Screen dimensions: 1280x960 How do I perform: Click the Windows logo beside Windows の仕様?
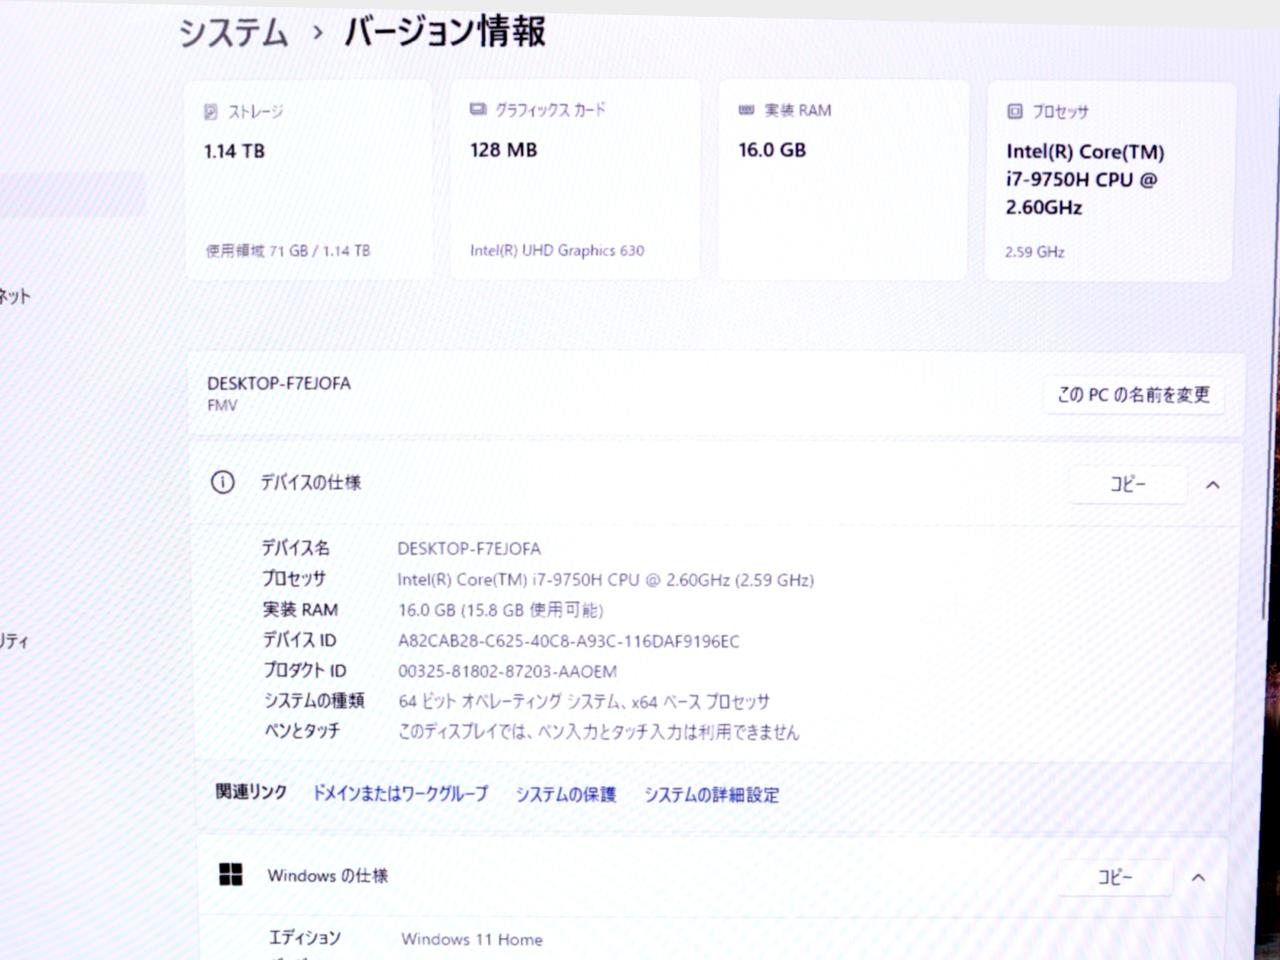[231, 875]
